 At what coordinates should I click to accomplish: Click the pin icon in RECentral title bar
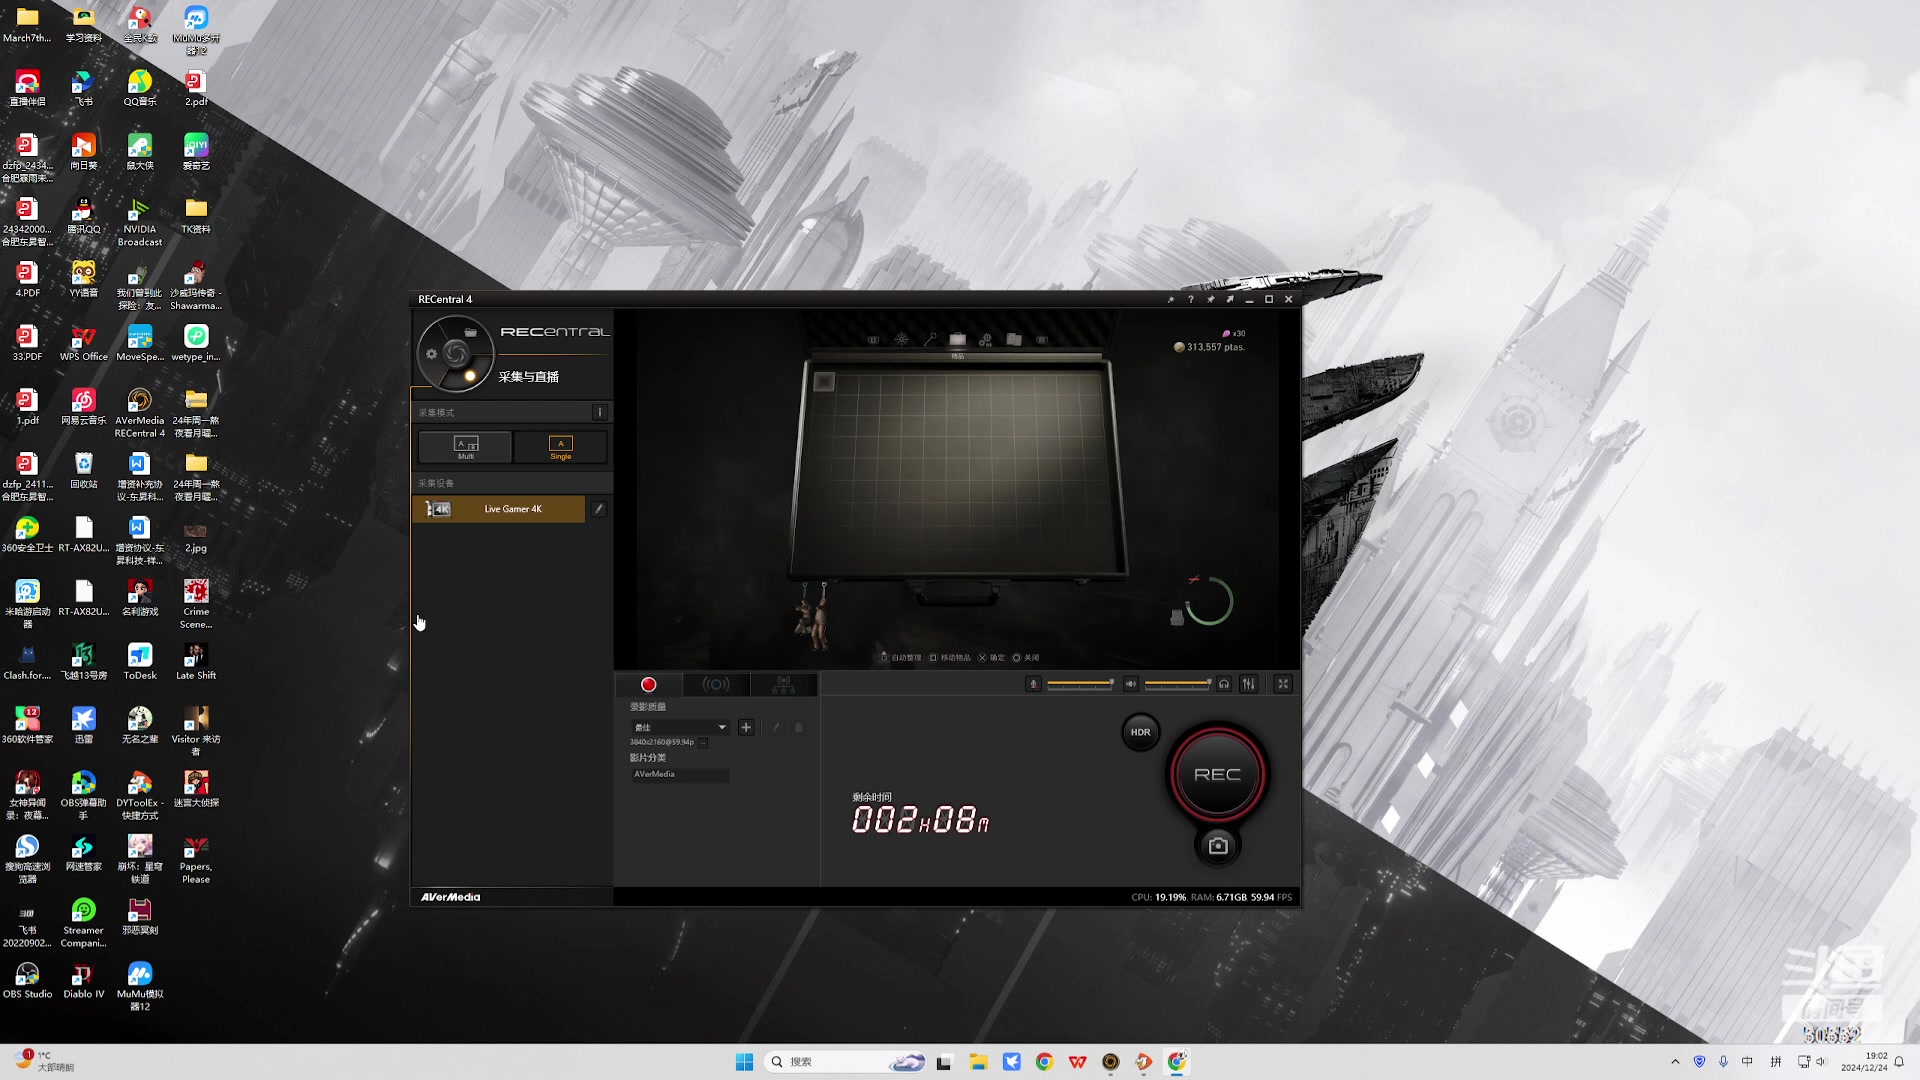1210,299
